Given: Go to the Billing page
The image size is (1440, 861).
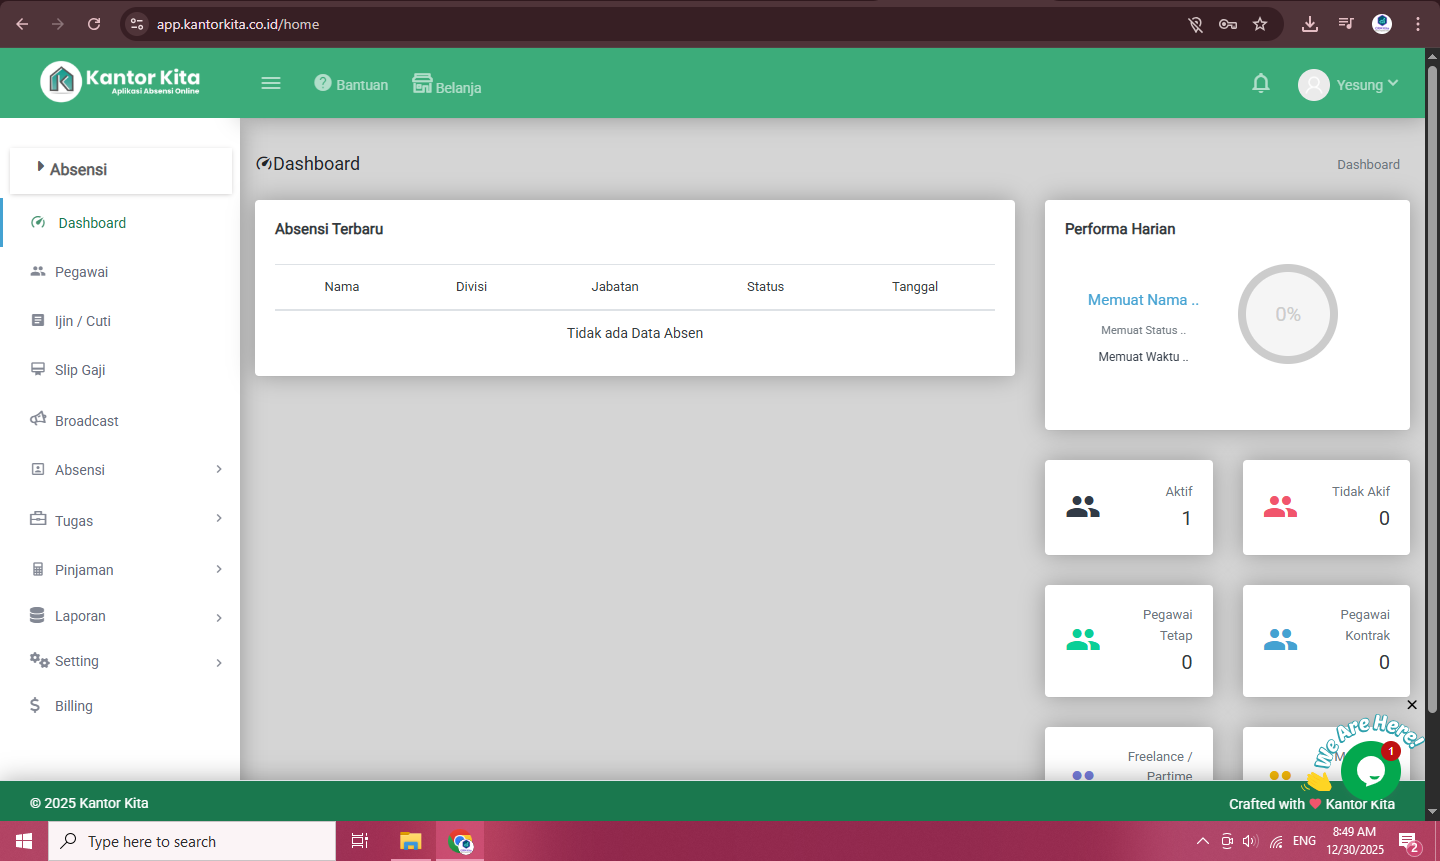Looking at the screenshot, I should pos(73,706).
